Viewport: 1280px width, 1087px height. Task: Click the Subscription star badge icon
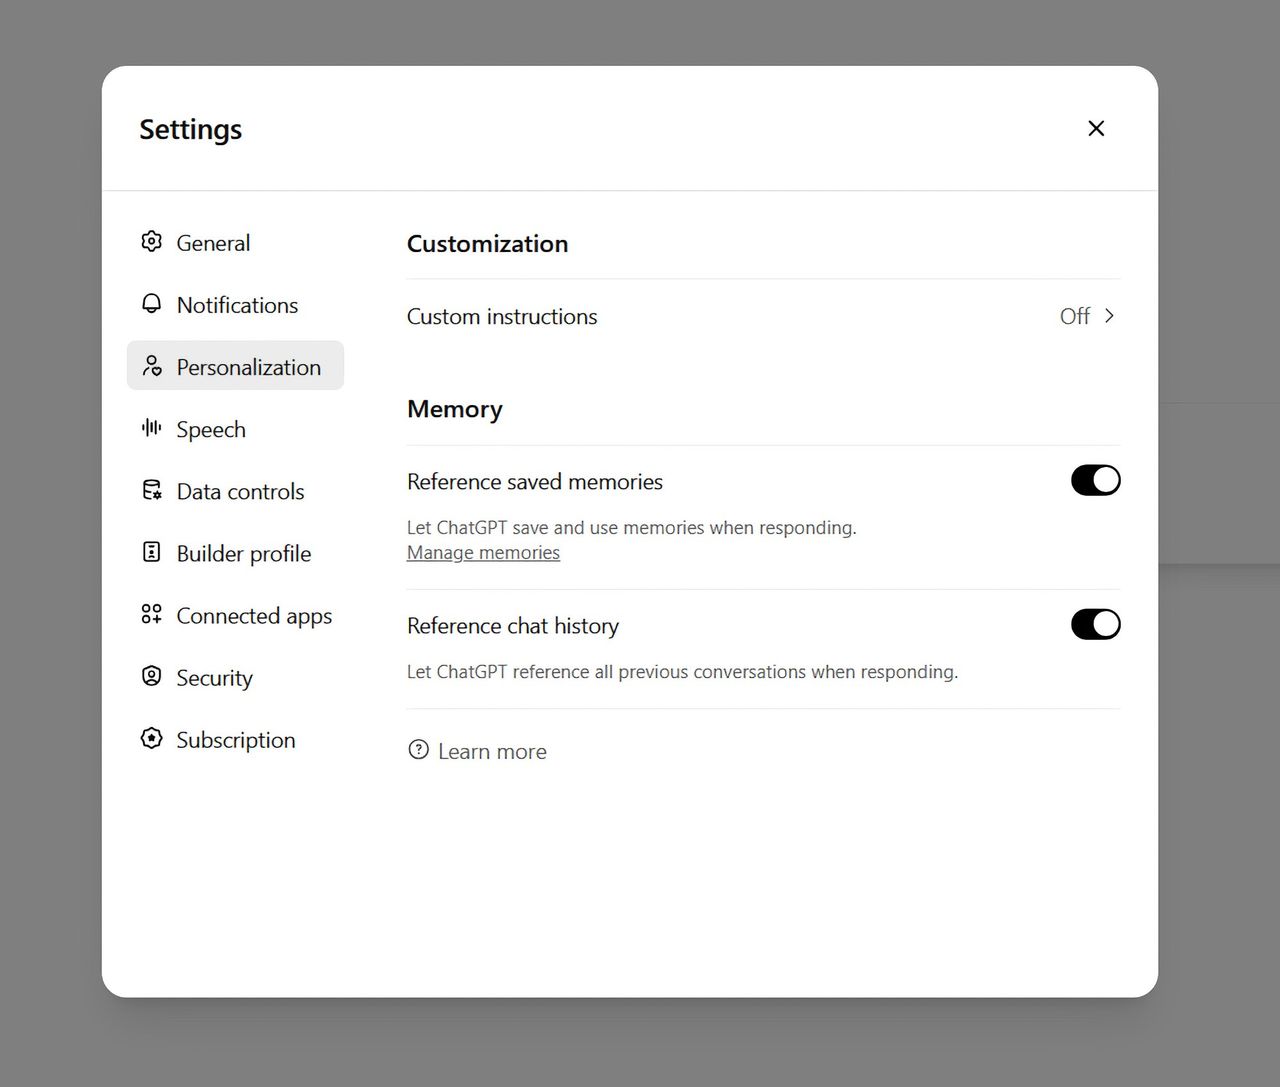[151, 738]
